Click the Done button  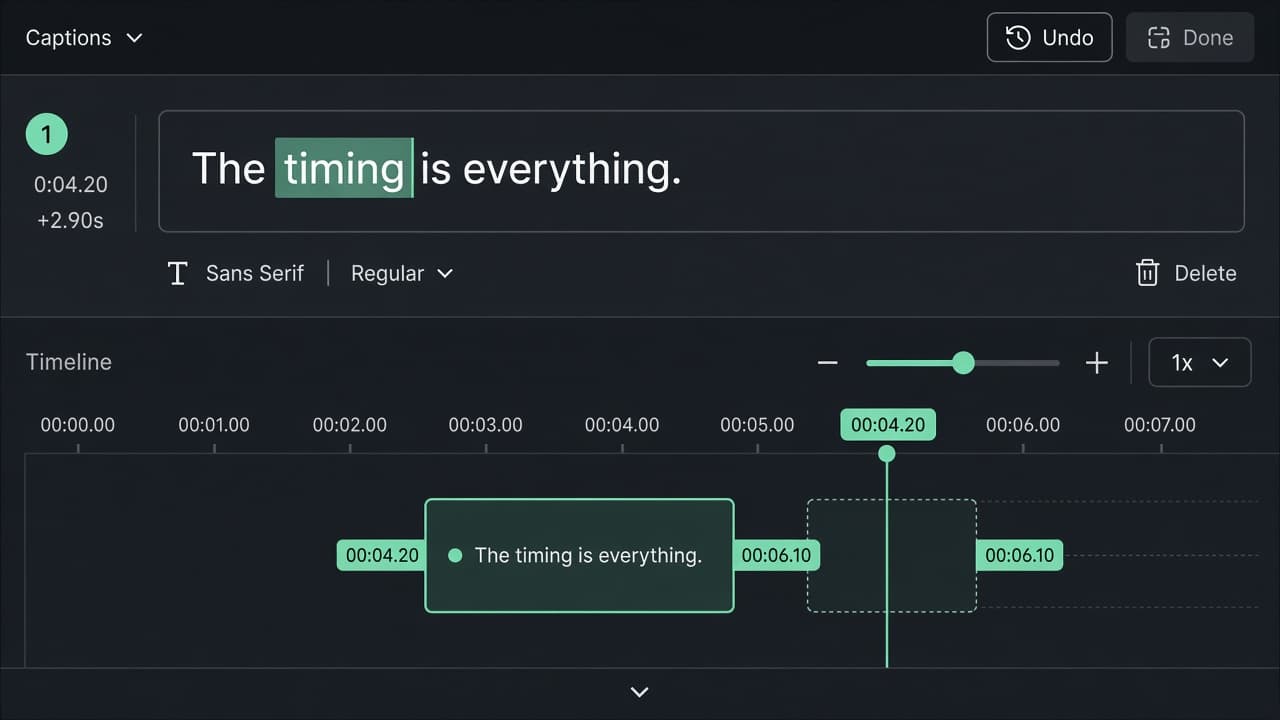coord(1190,38)
